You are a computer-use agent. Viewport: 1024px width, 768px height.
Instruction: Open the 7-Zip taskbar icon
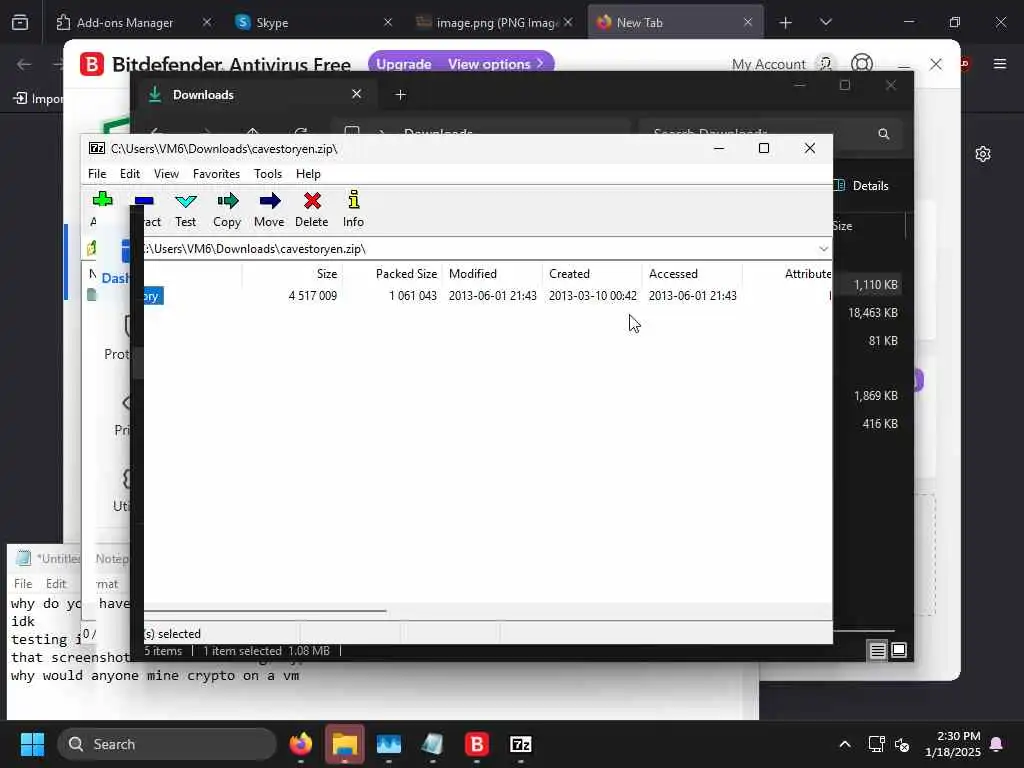click(520, 744)
